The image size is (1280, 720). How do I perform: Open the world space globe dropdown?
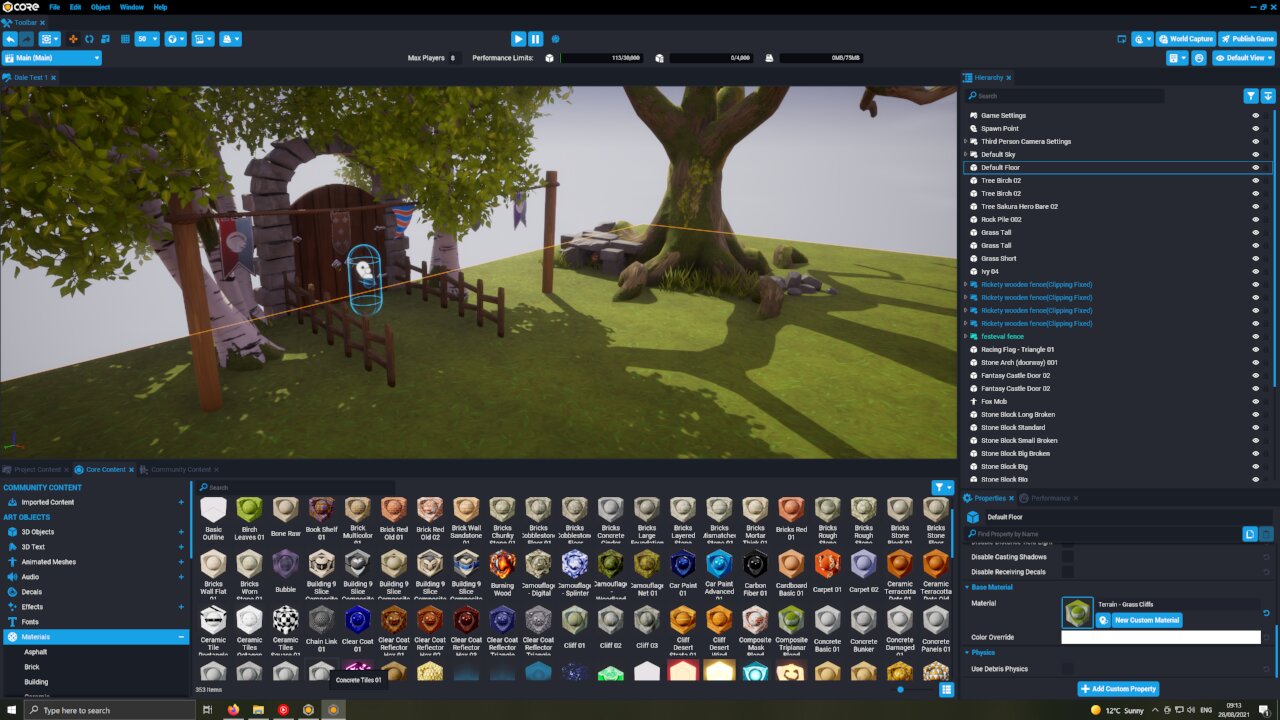pyautogui.click(x=175, y=39)
